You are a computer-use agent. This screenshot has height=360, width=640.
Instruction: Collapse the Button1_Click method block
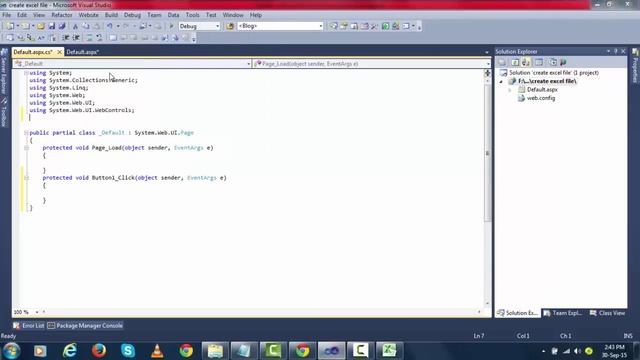point(26,178)
